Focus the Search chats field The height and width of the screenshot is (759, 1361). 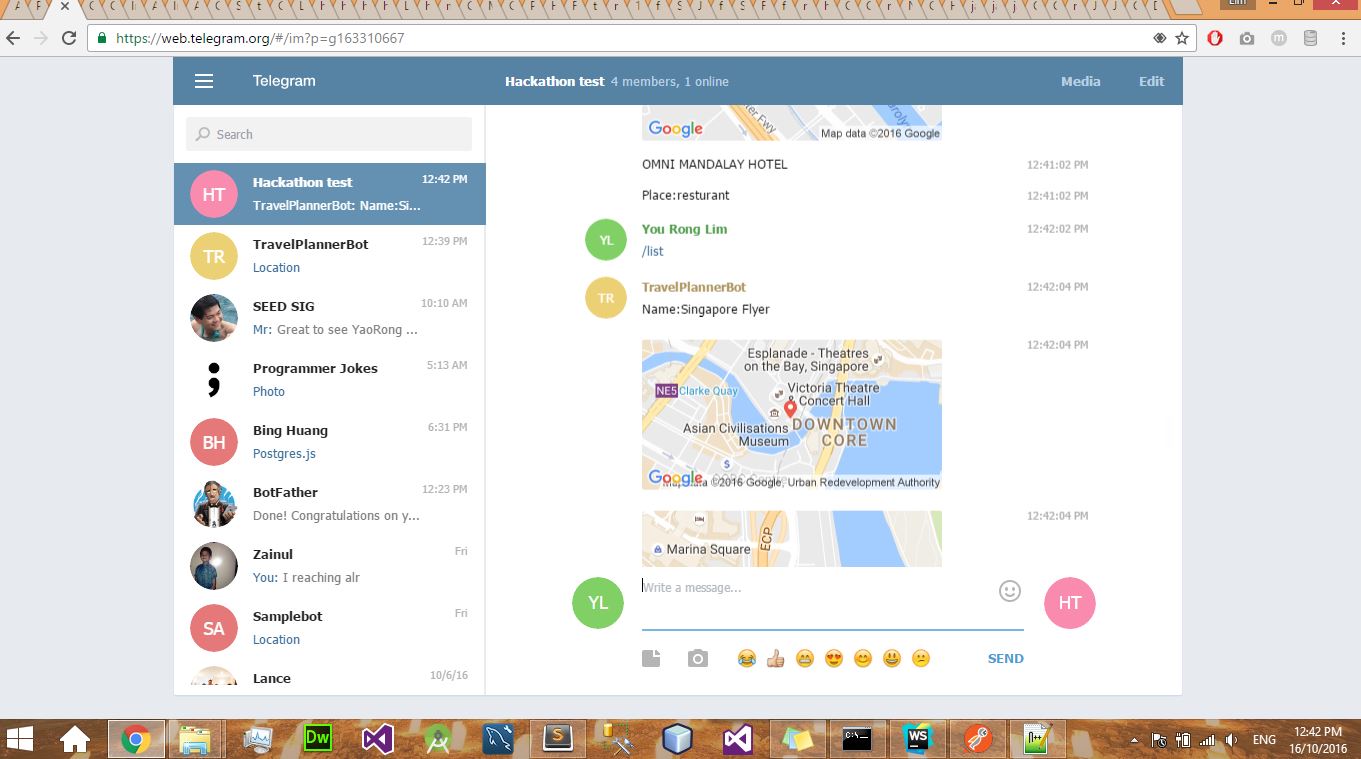click(x=329, y=134)
